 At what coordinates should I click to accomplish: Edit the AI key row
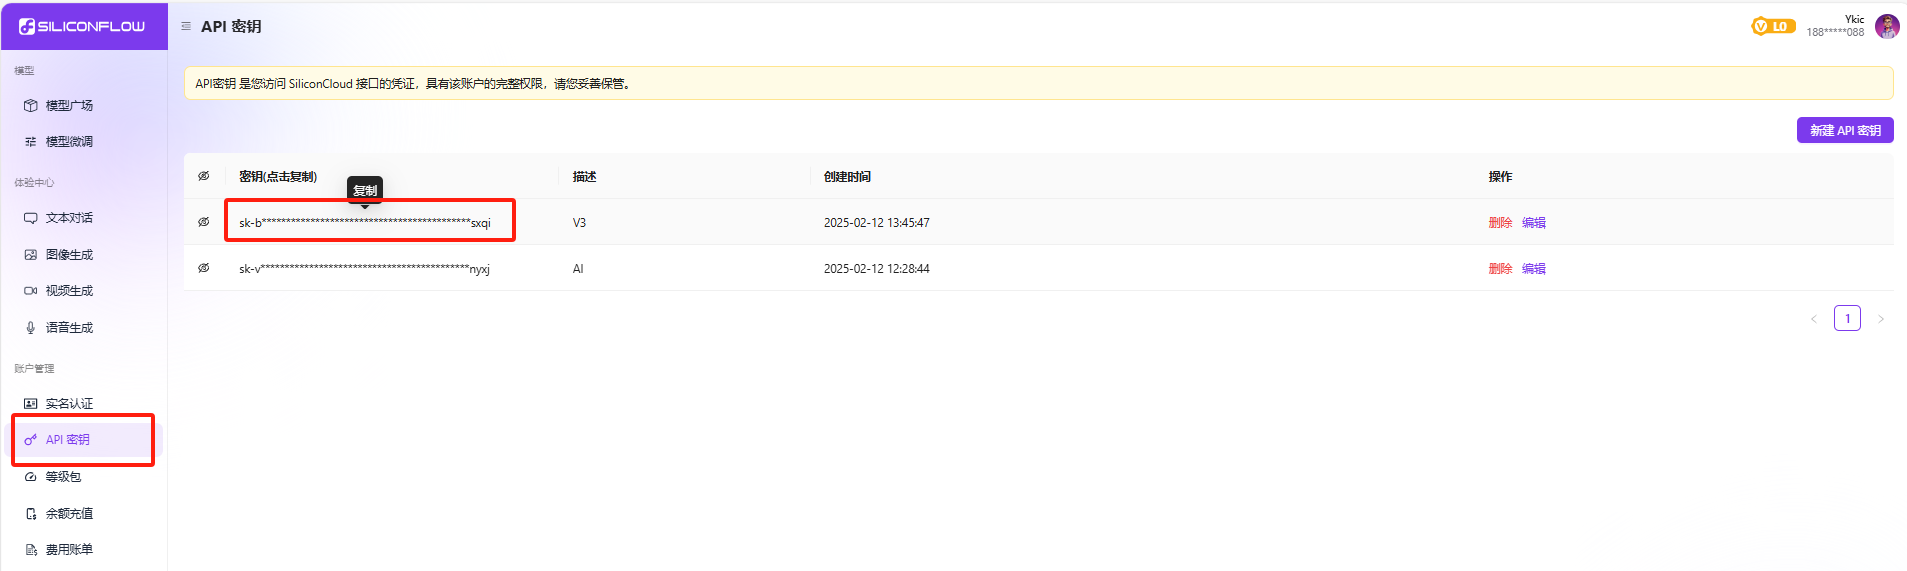(1534, 268)
